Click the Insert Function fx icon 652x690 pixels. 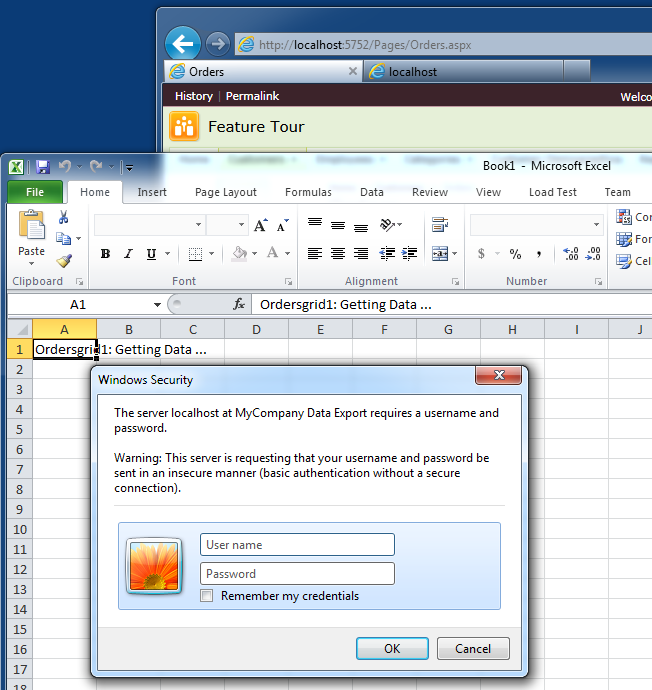[x=239, y=304]
